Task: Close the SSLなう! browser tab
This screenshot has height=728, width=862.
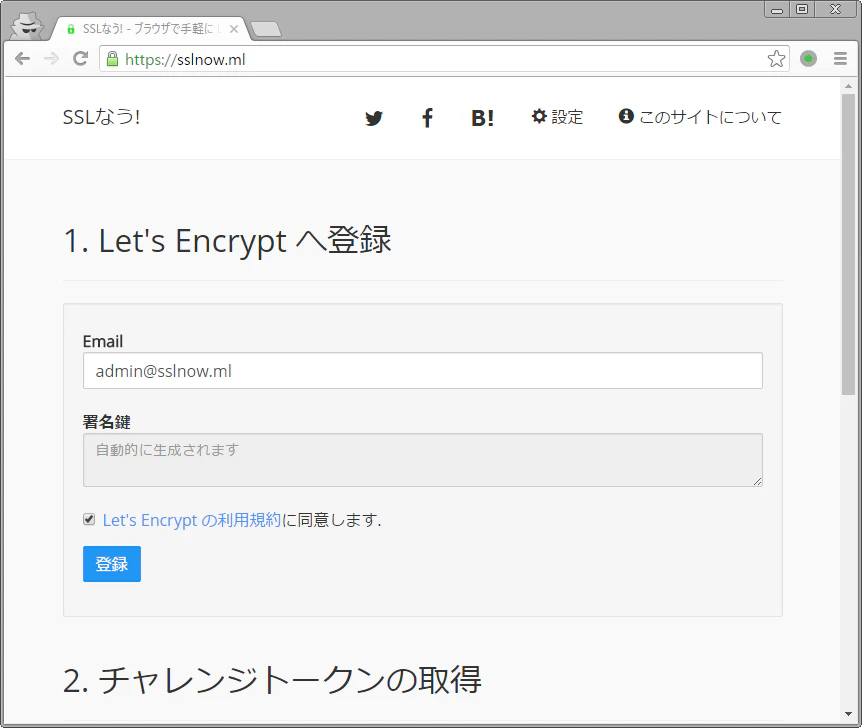Action: pos(234,29)
